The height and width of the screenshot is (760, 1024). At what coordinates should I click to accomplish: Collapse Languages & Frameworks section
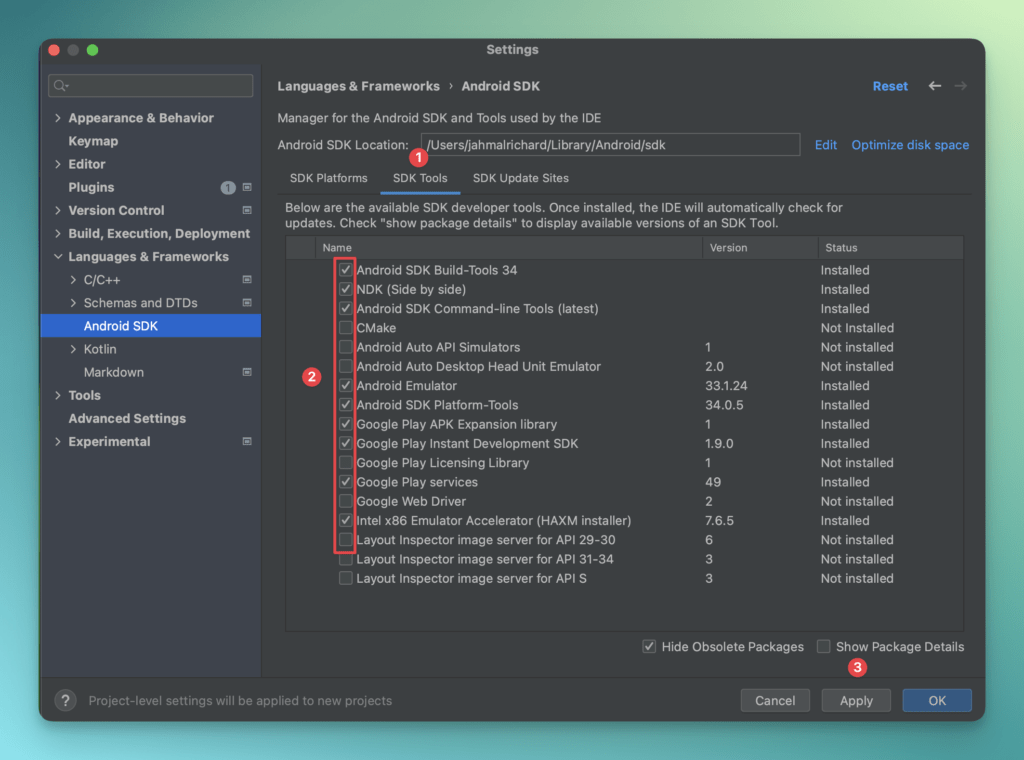point(58,257)
